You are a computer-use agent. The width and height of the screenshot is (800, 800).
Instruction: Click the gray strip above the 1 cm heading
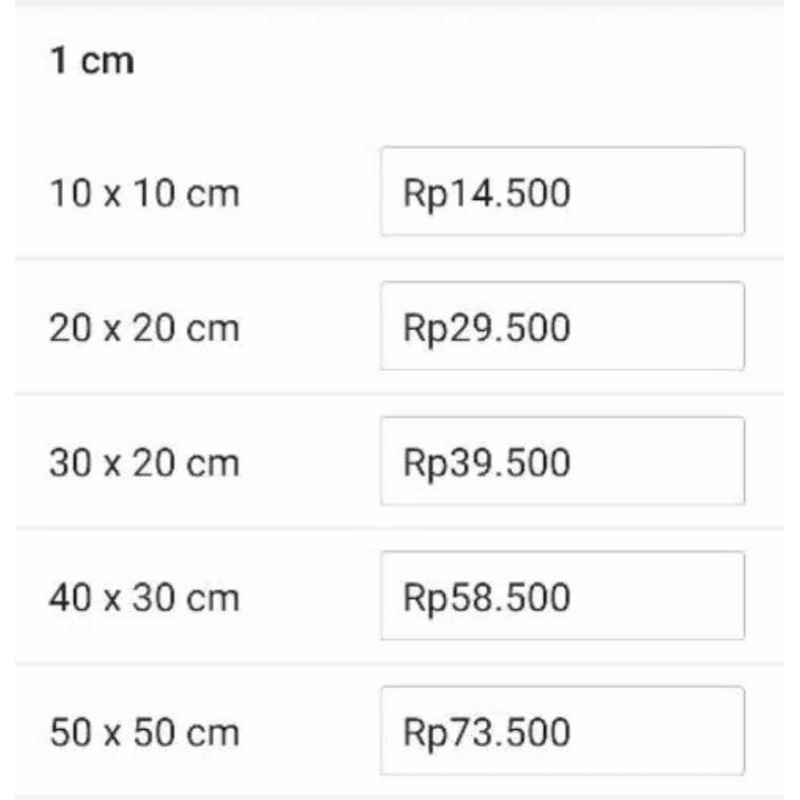click(400, 3)
